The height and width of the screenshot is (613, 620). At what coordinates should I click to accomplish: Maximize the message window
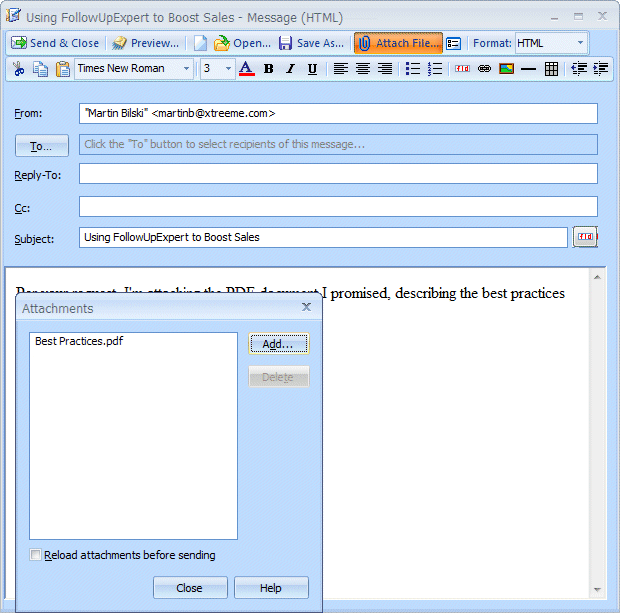(578, 17)
